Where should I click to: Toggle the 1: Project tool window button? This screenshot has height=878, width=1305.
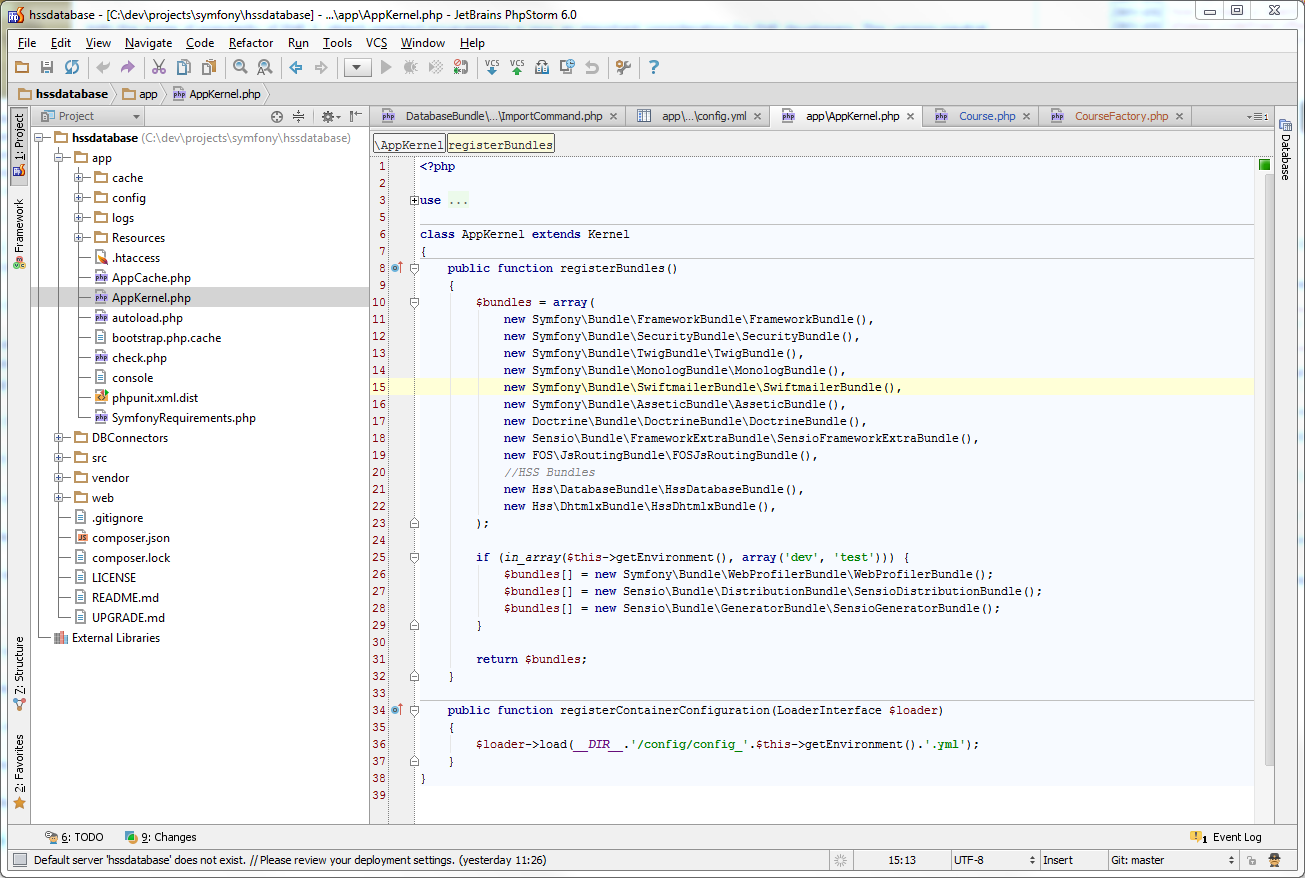[x=19, y=147]
